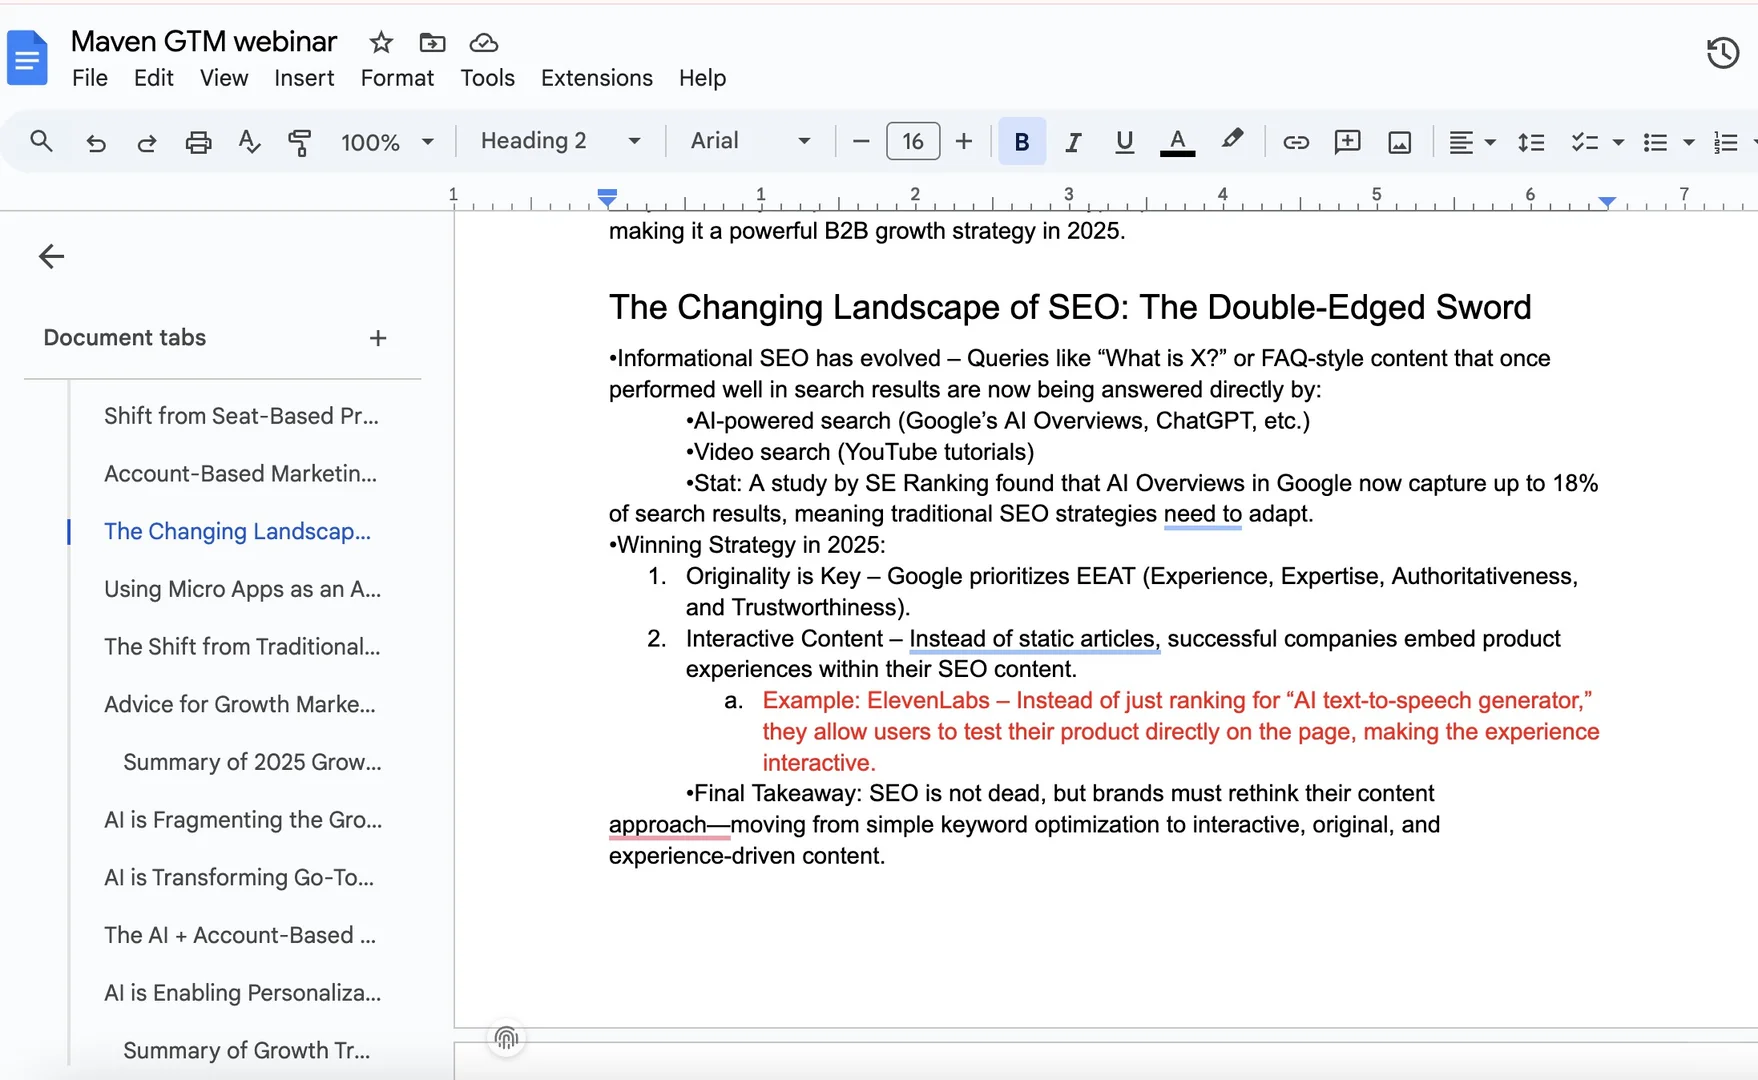Jump to Using Micro Apps outline heading

tap(243, 589)
